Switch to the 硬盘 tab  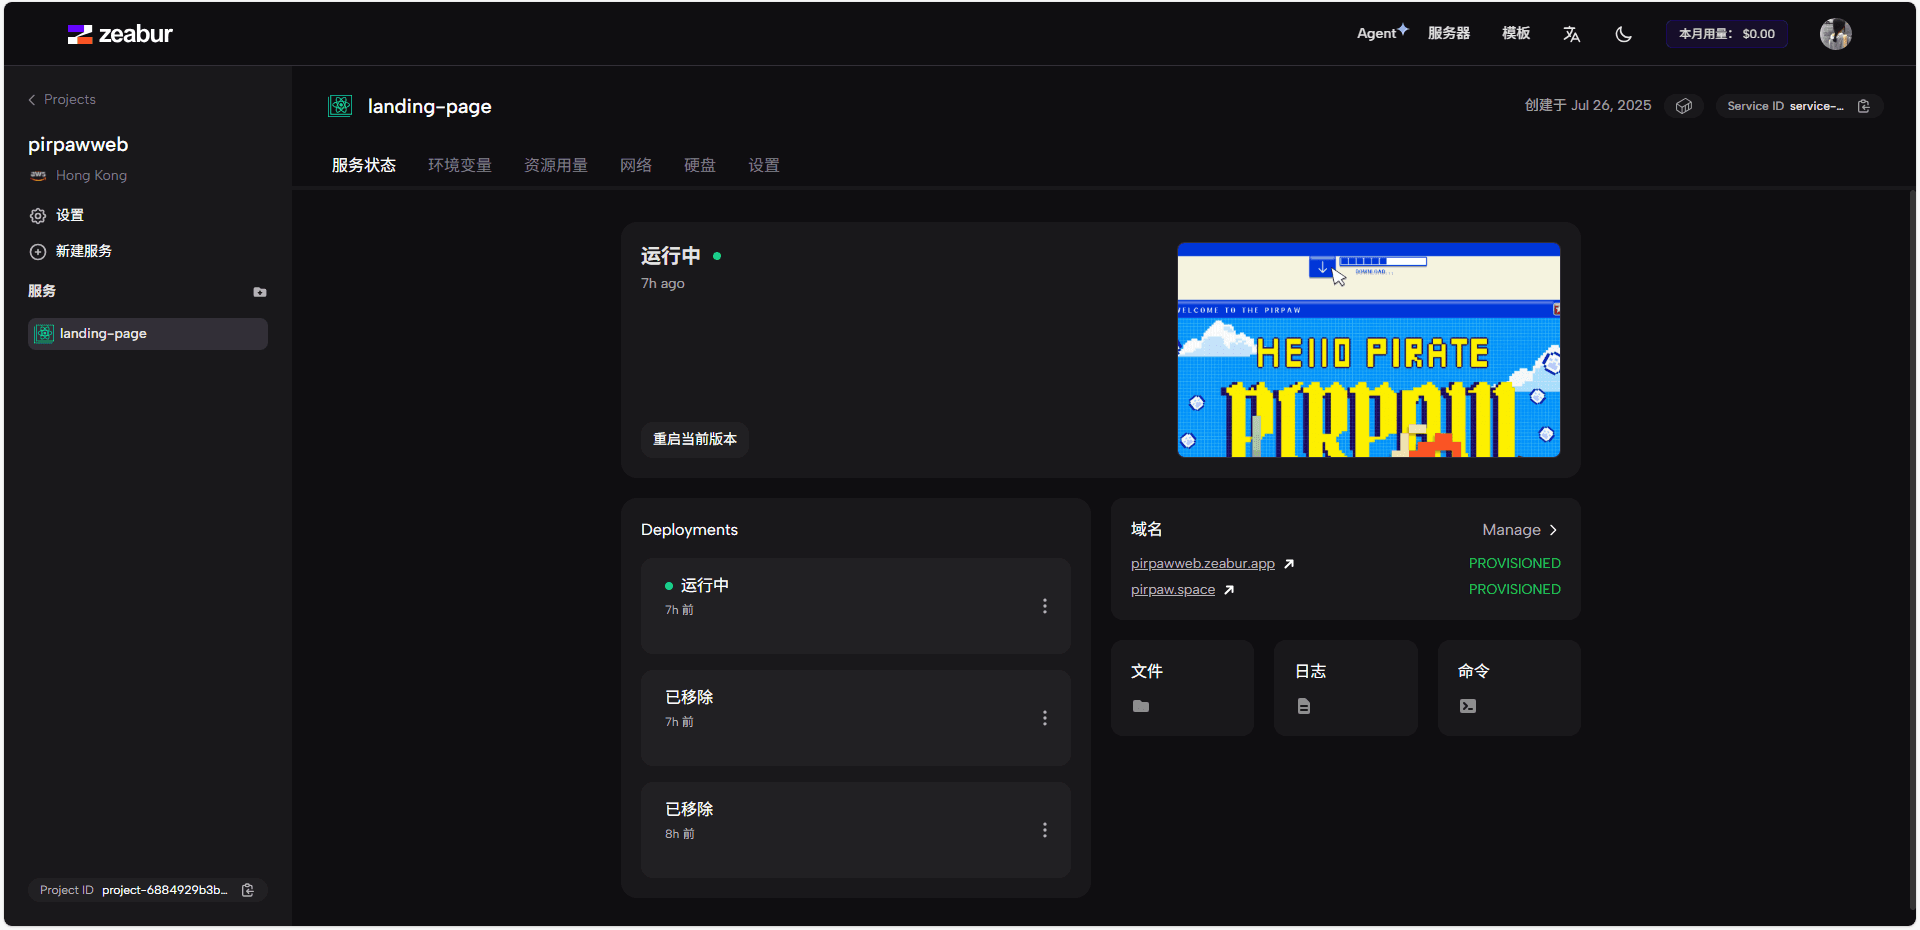[700, 165]
